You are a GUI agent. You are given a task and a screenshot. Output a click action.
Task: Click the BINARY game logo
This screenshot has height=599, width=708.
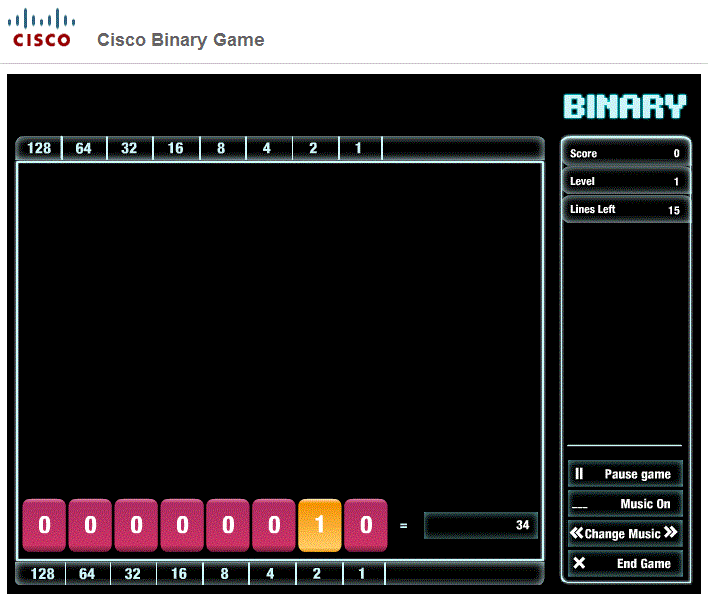(x=625, y=107)
